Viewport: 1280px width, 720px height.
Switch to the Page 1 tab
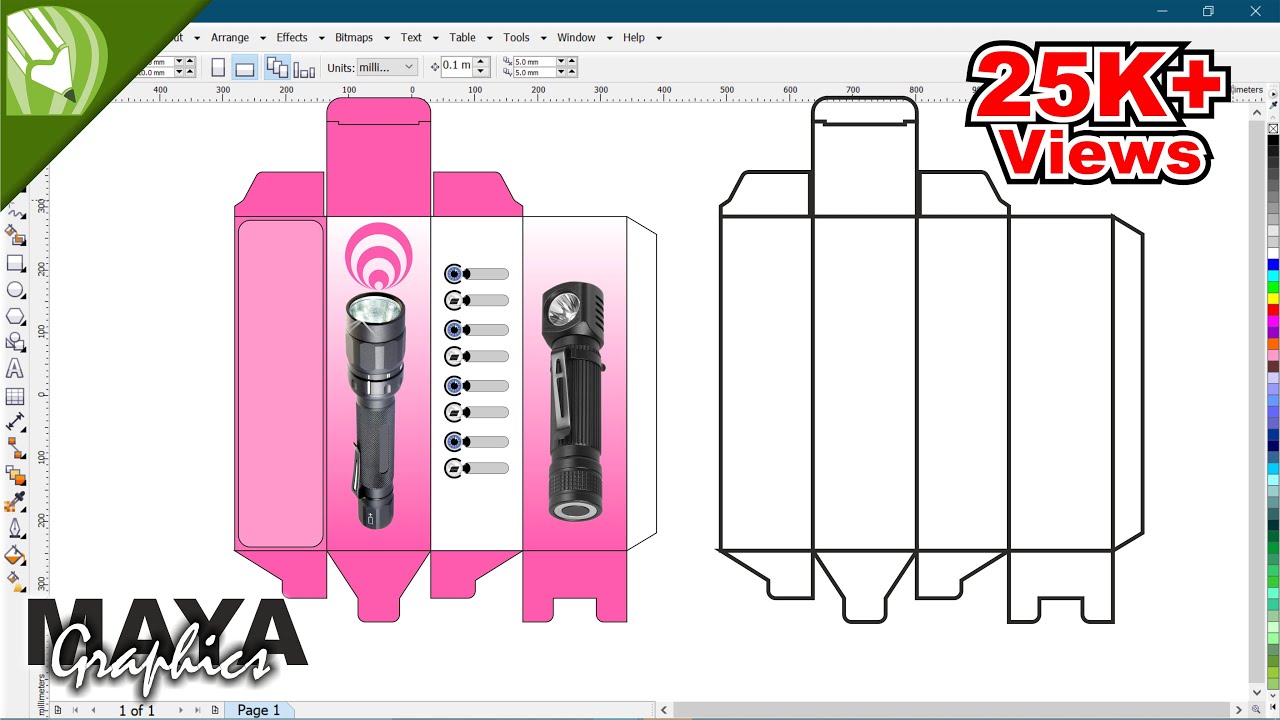[x=258, y=710]
